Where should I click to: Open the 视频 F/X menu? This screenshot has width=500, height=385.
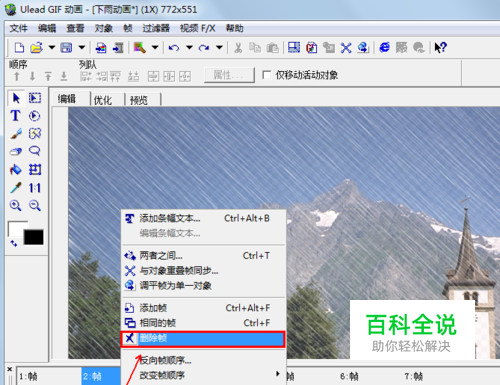198,28
